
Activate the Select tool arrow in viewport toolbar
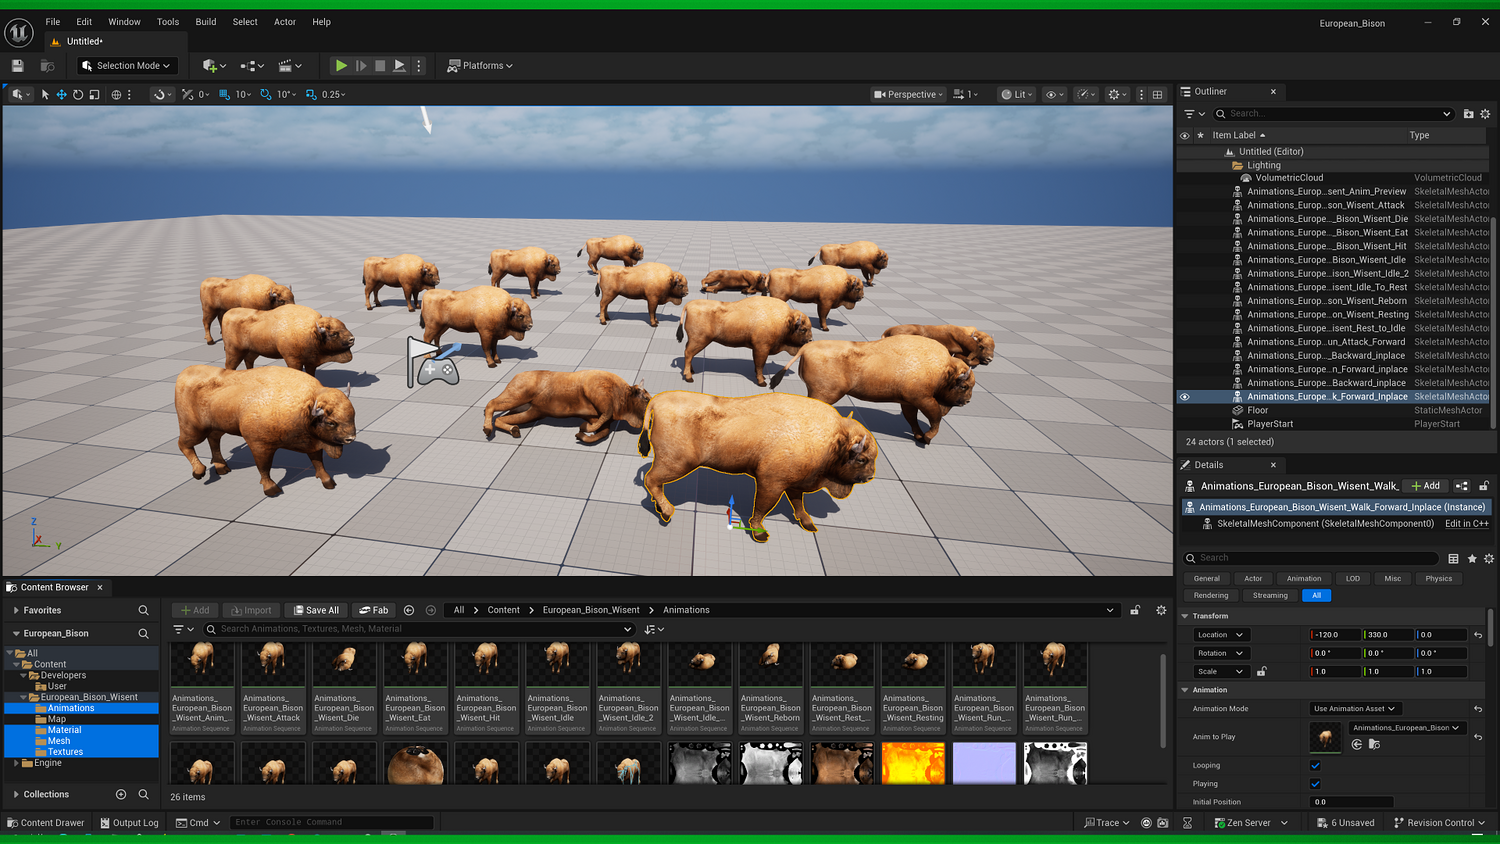(45, 95)
